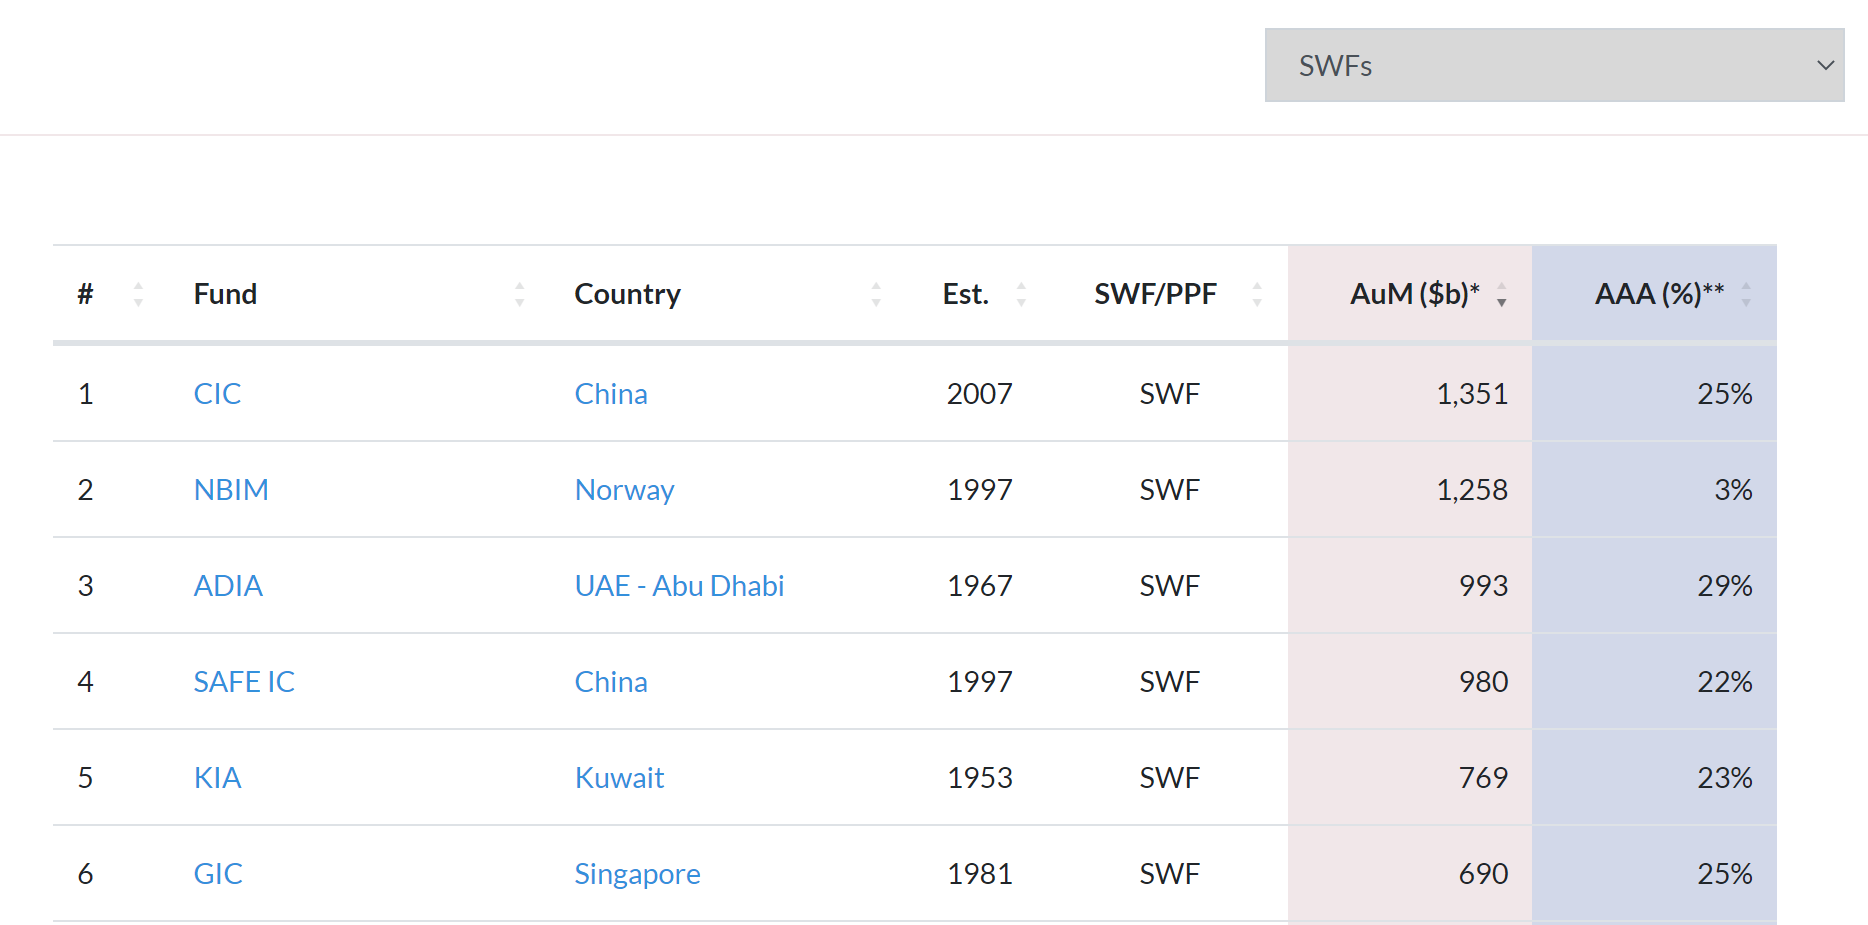Select the 690 AuM value
This screenshot has width=1868, height=925.
[1483, 873]
